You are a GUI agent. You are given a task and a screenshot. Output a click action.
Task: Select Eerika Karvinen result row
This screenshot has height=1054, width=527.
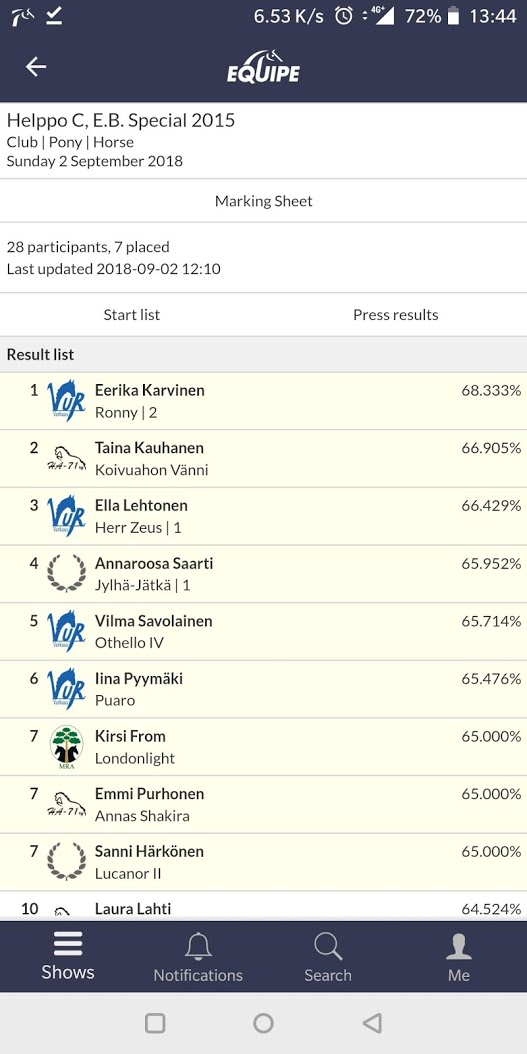264,401
